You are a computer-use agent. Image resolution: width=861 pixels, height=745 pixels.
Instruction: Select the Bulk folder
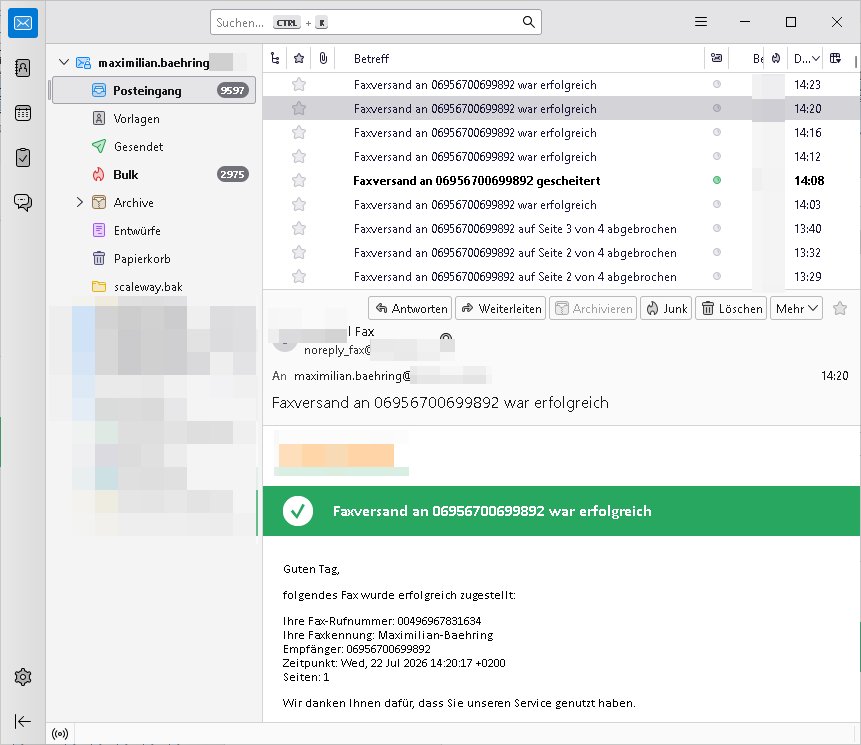[x=154, y=175]
